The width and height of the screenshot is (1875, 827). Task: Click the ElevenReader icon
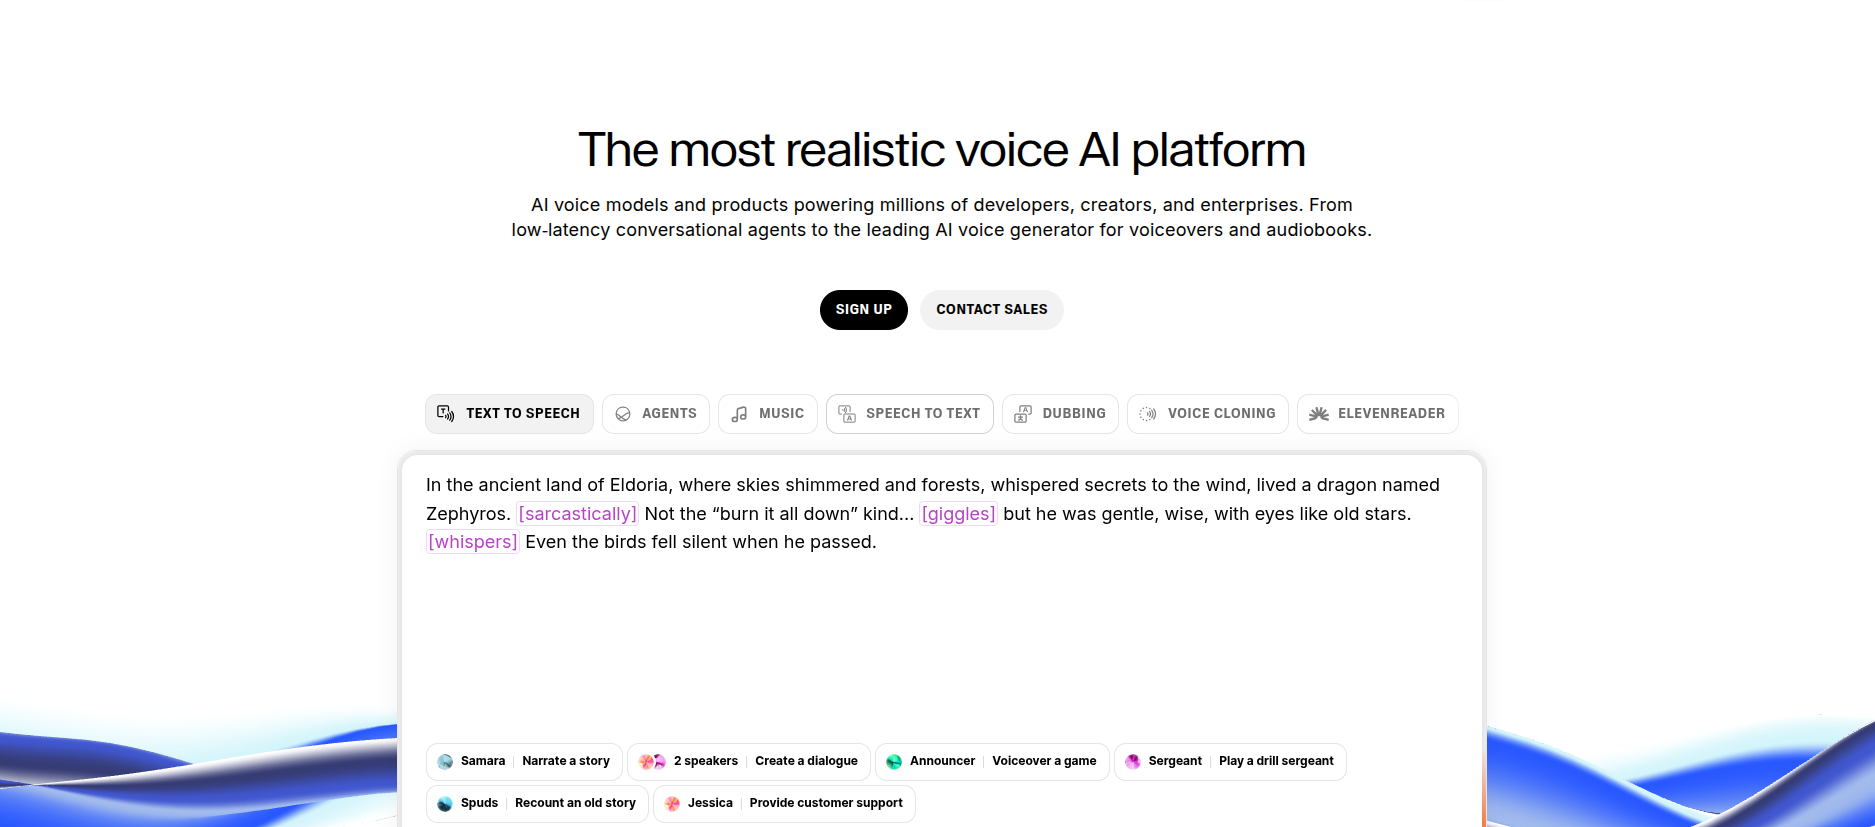pos(1319,414)
